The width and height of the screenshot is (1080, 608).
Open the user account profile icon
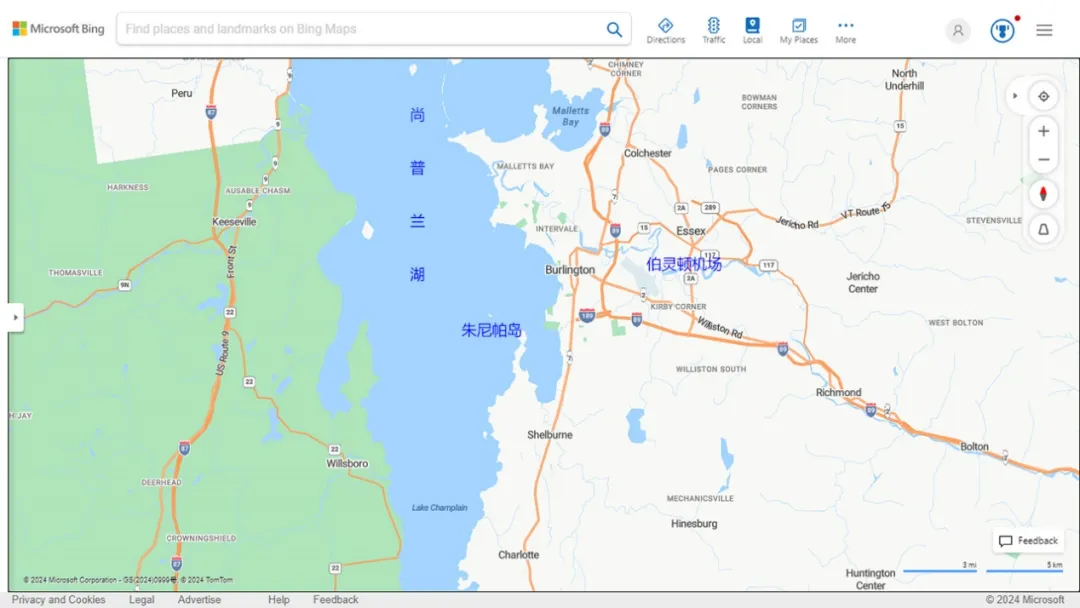[957, 30]
